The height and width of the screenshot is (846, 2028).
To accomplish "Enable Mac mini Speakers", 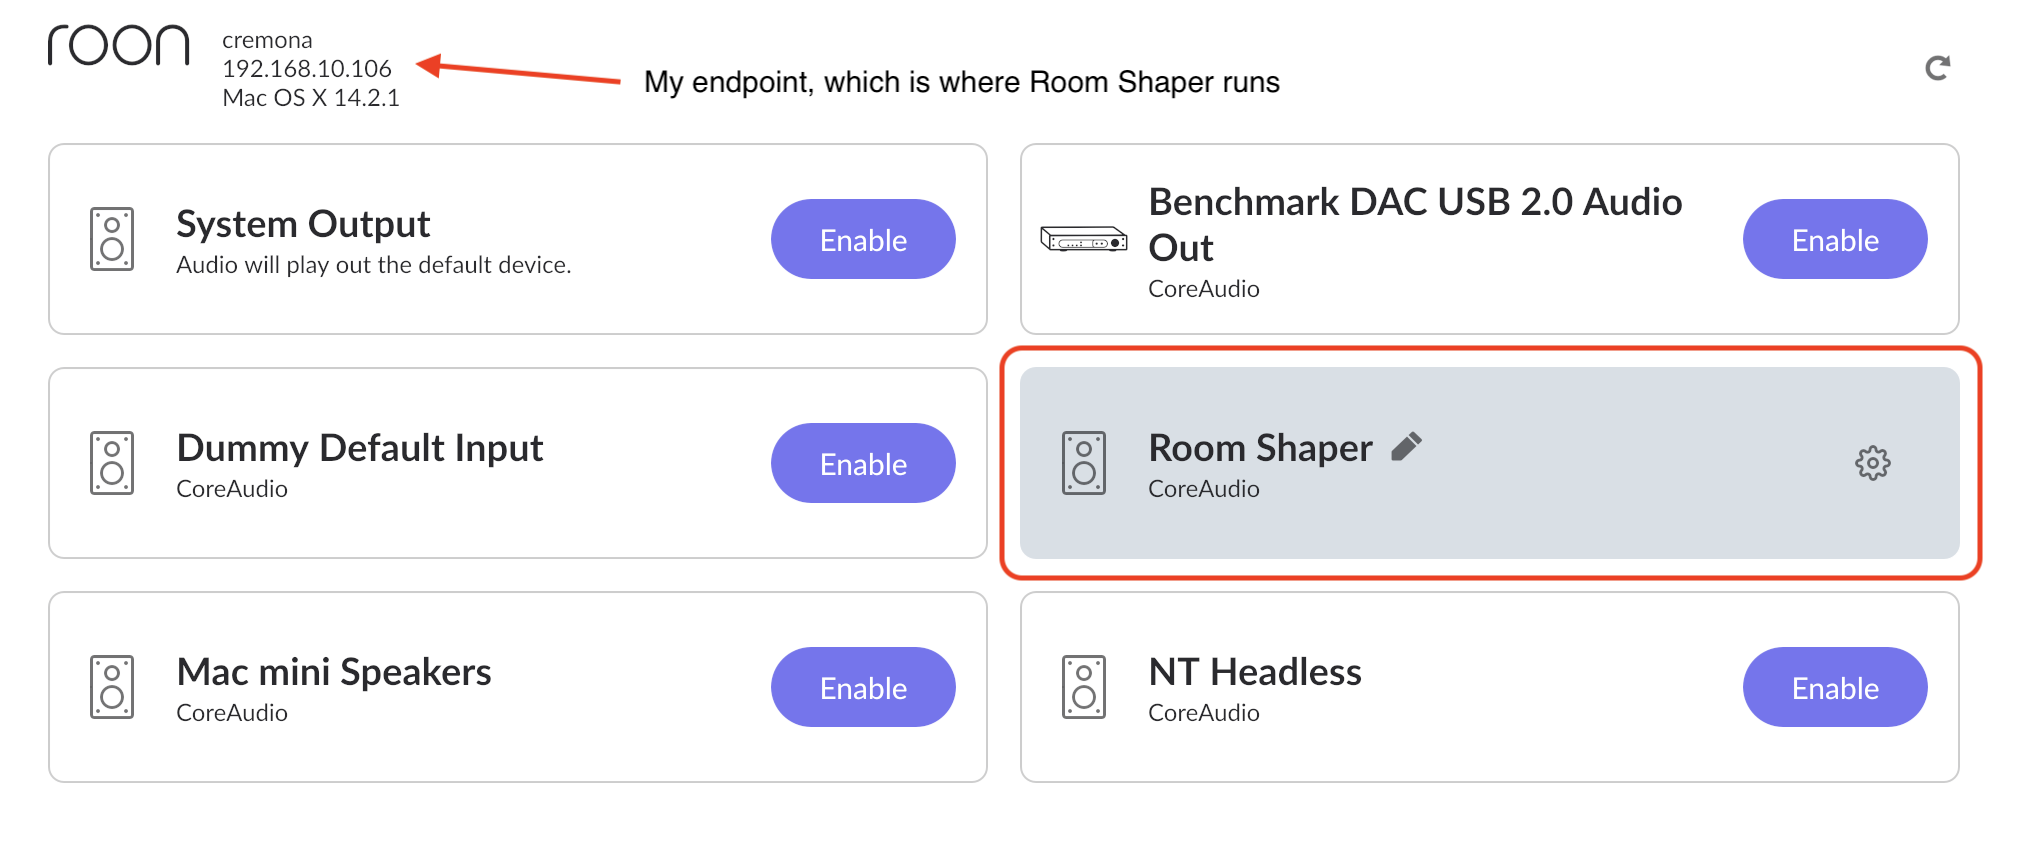I will 863,687.
